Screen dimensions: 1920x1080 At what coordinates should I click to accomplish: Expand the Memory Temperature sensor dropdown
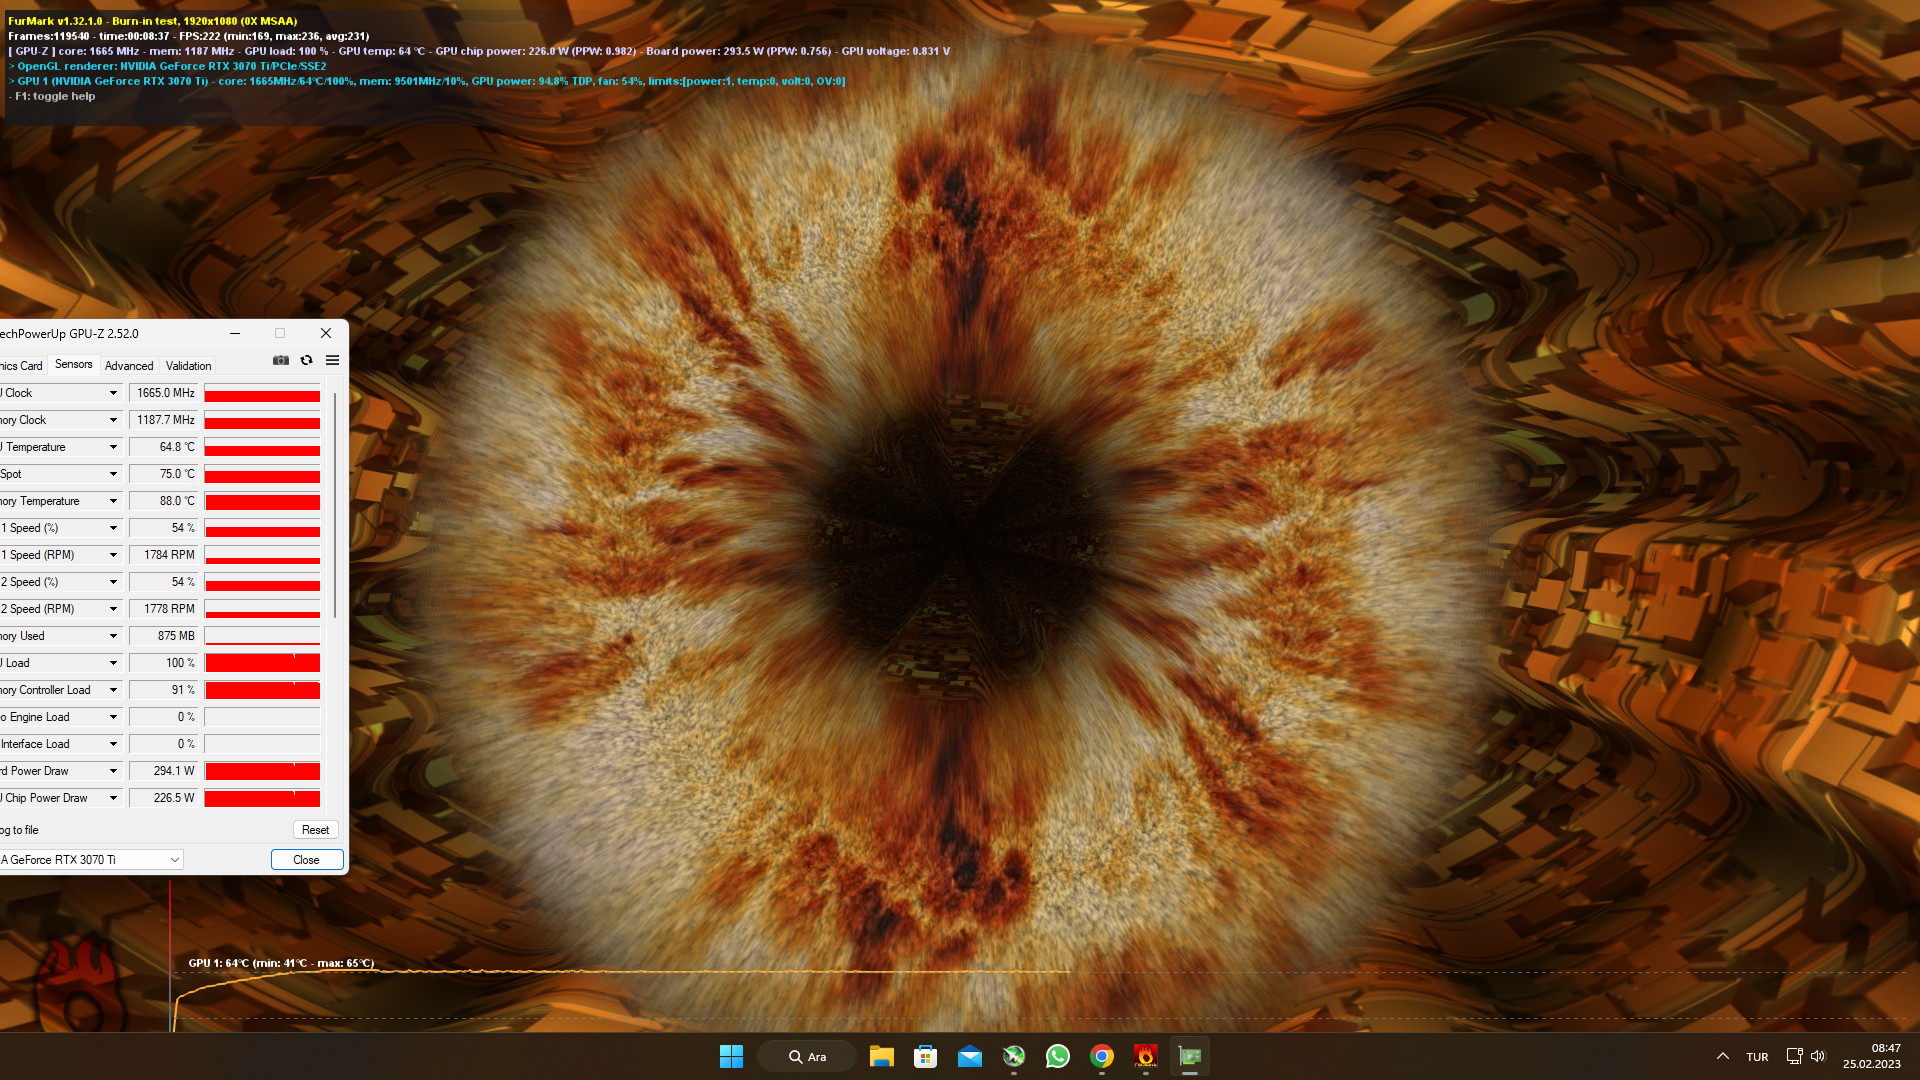[113, 501]
